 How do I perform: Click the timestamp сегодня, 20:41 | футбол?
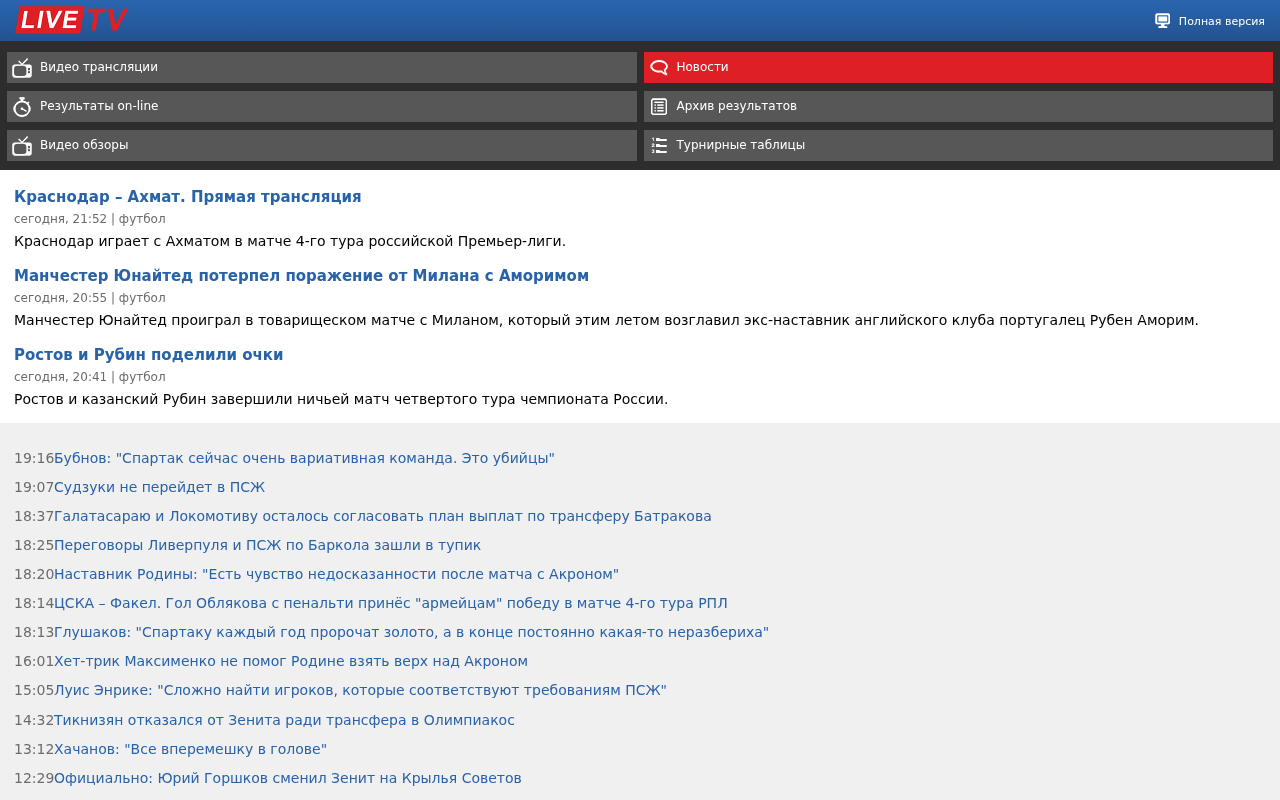[x=90, y=377]
